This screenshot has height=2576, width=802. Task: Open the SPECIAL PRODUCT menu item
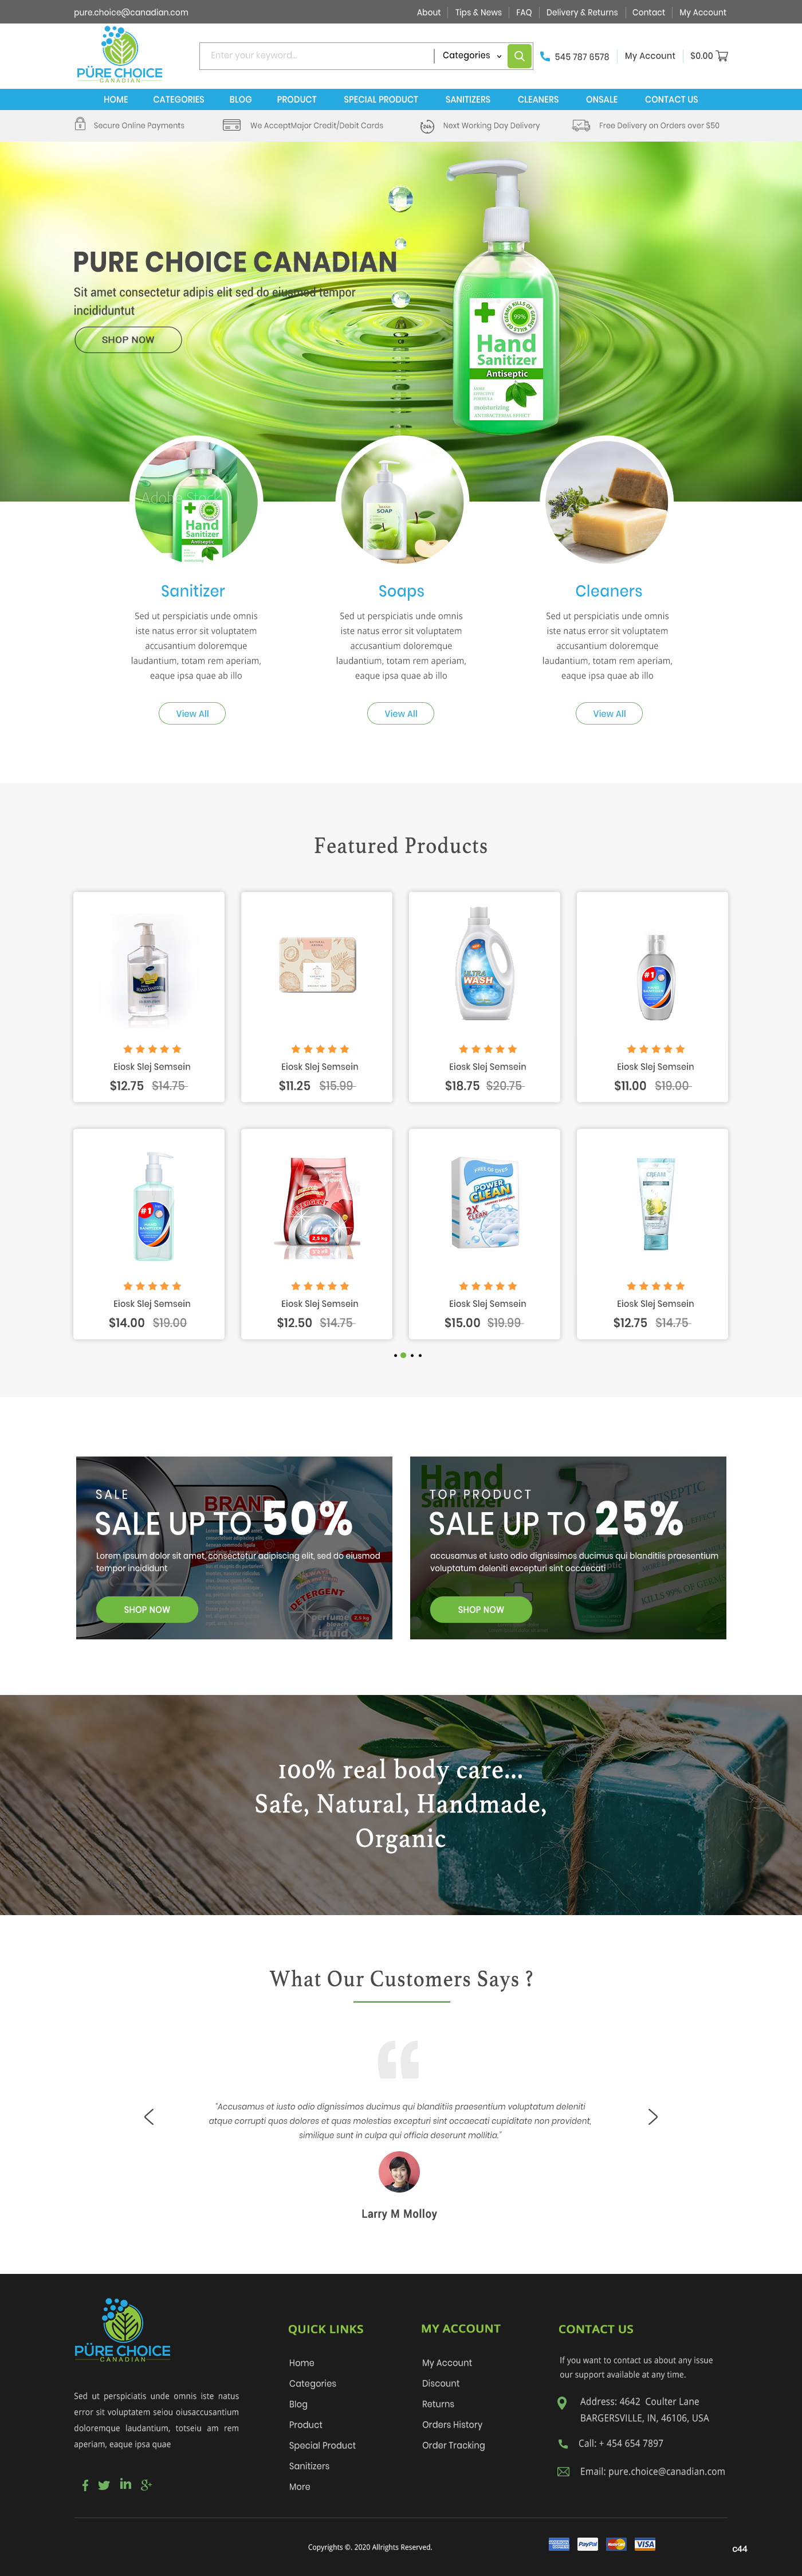(x=381, y=100)
